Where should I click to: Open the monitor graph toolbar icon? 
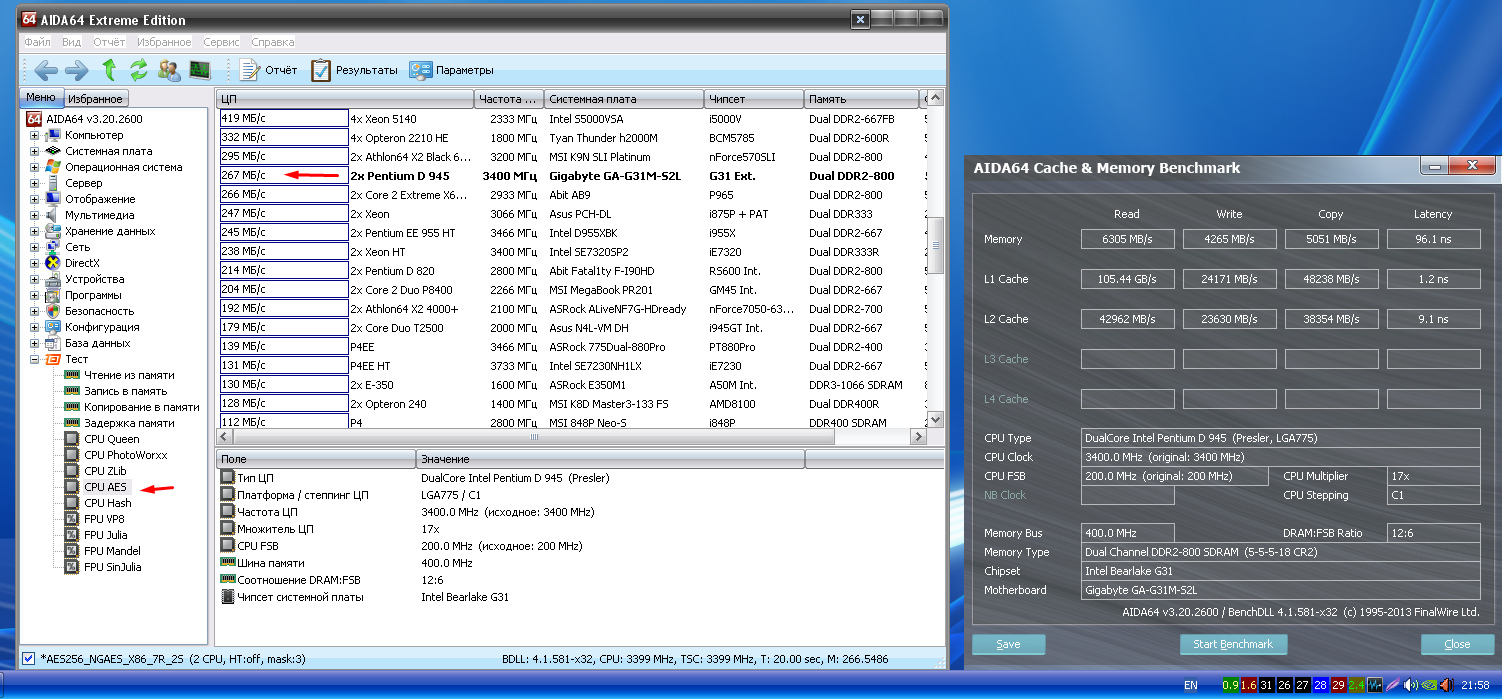[200, 70]
